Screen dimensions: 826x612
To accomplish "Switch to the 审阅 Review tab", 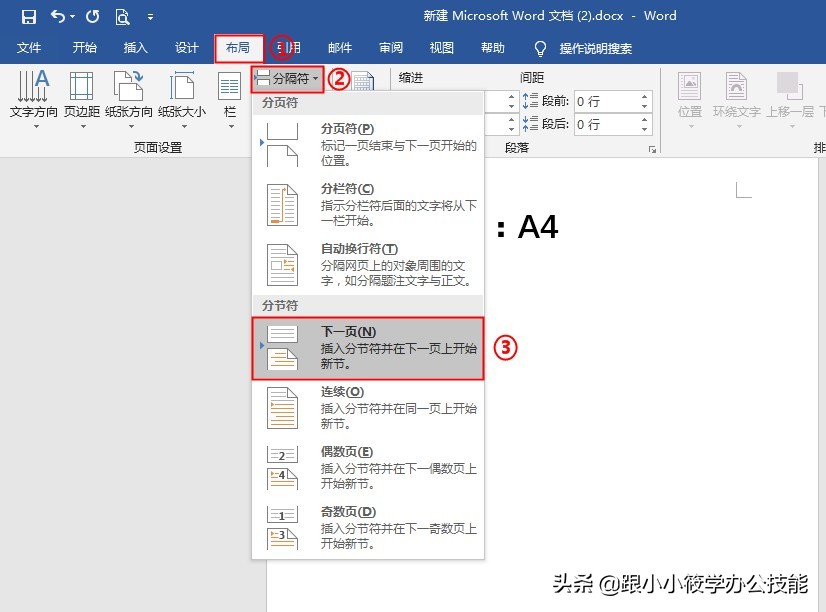I will 390,47.
